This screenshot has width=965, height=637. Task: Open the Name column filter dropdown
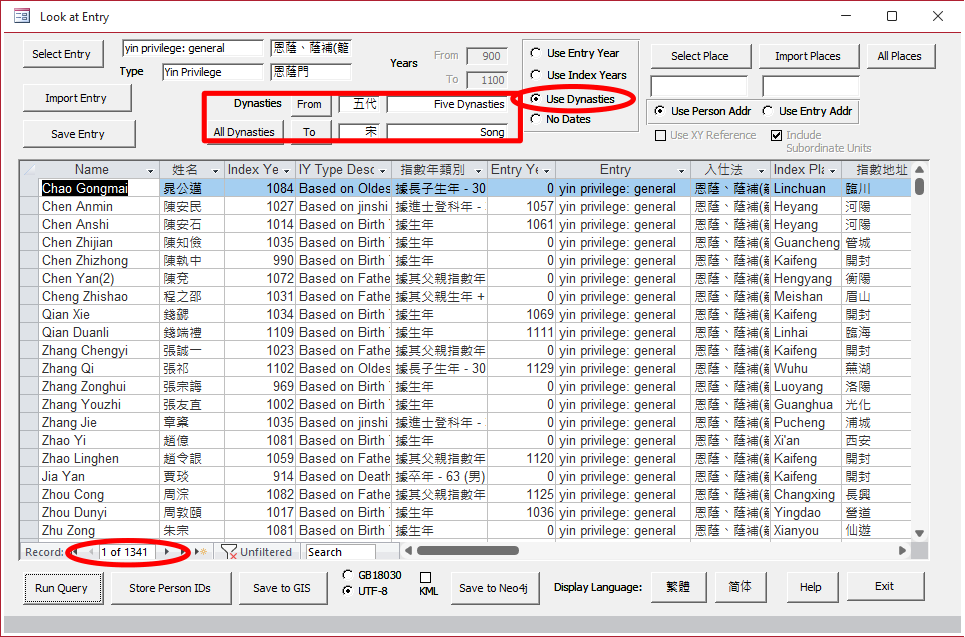point(151,170)
